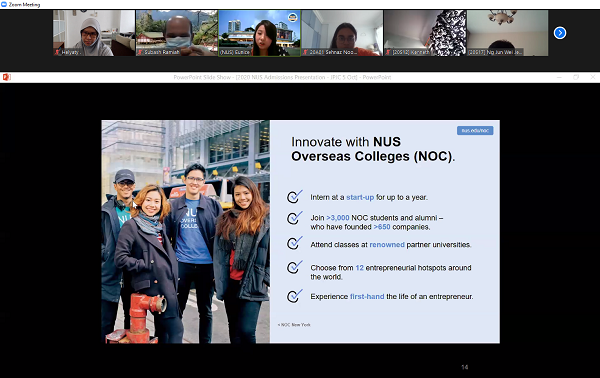Select (NUS) Eunice's video thumbnail
The image size is (600, 378).
[259, 33]
